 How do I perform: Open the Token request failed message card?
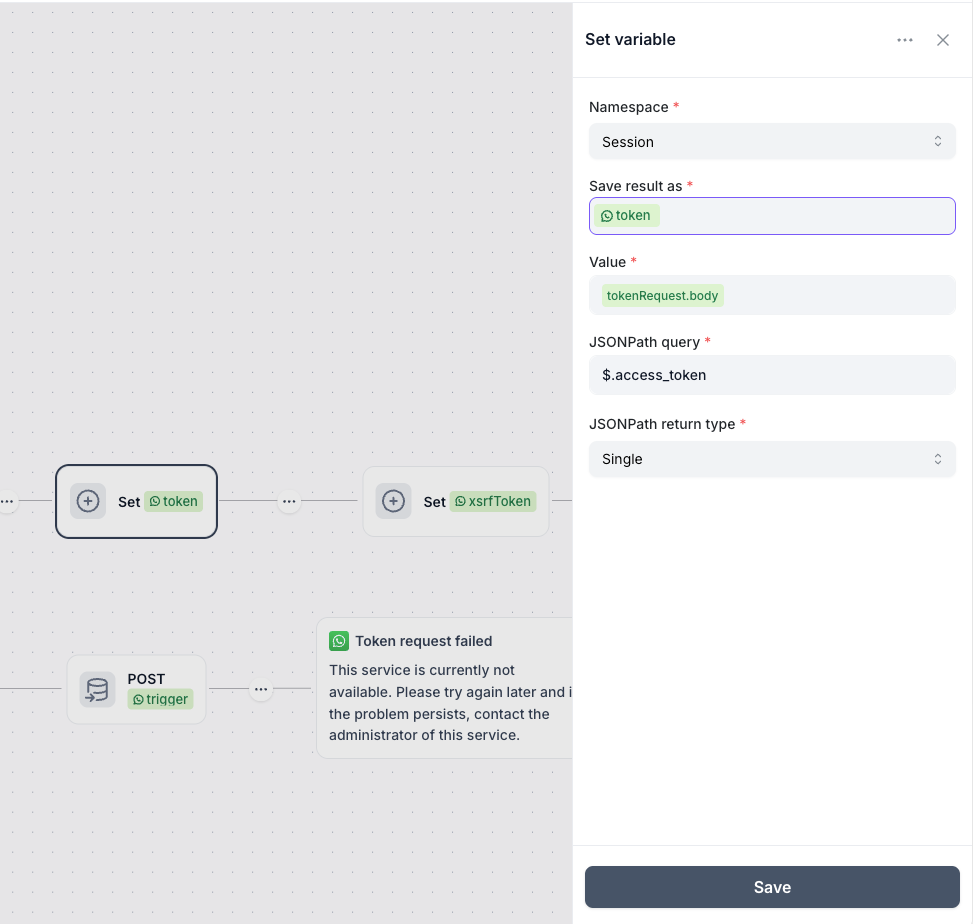tap(445, 688)
